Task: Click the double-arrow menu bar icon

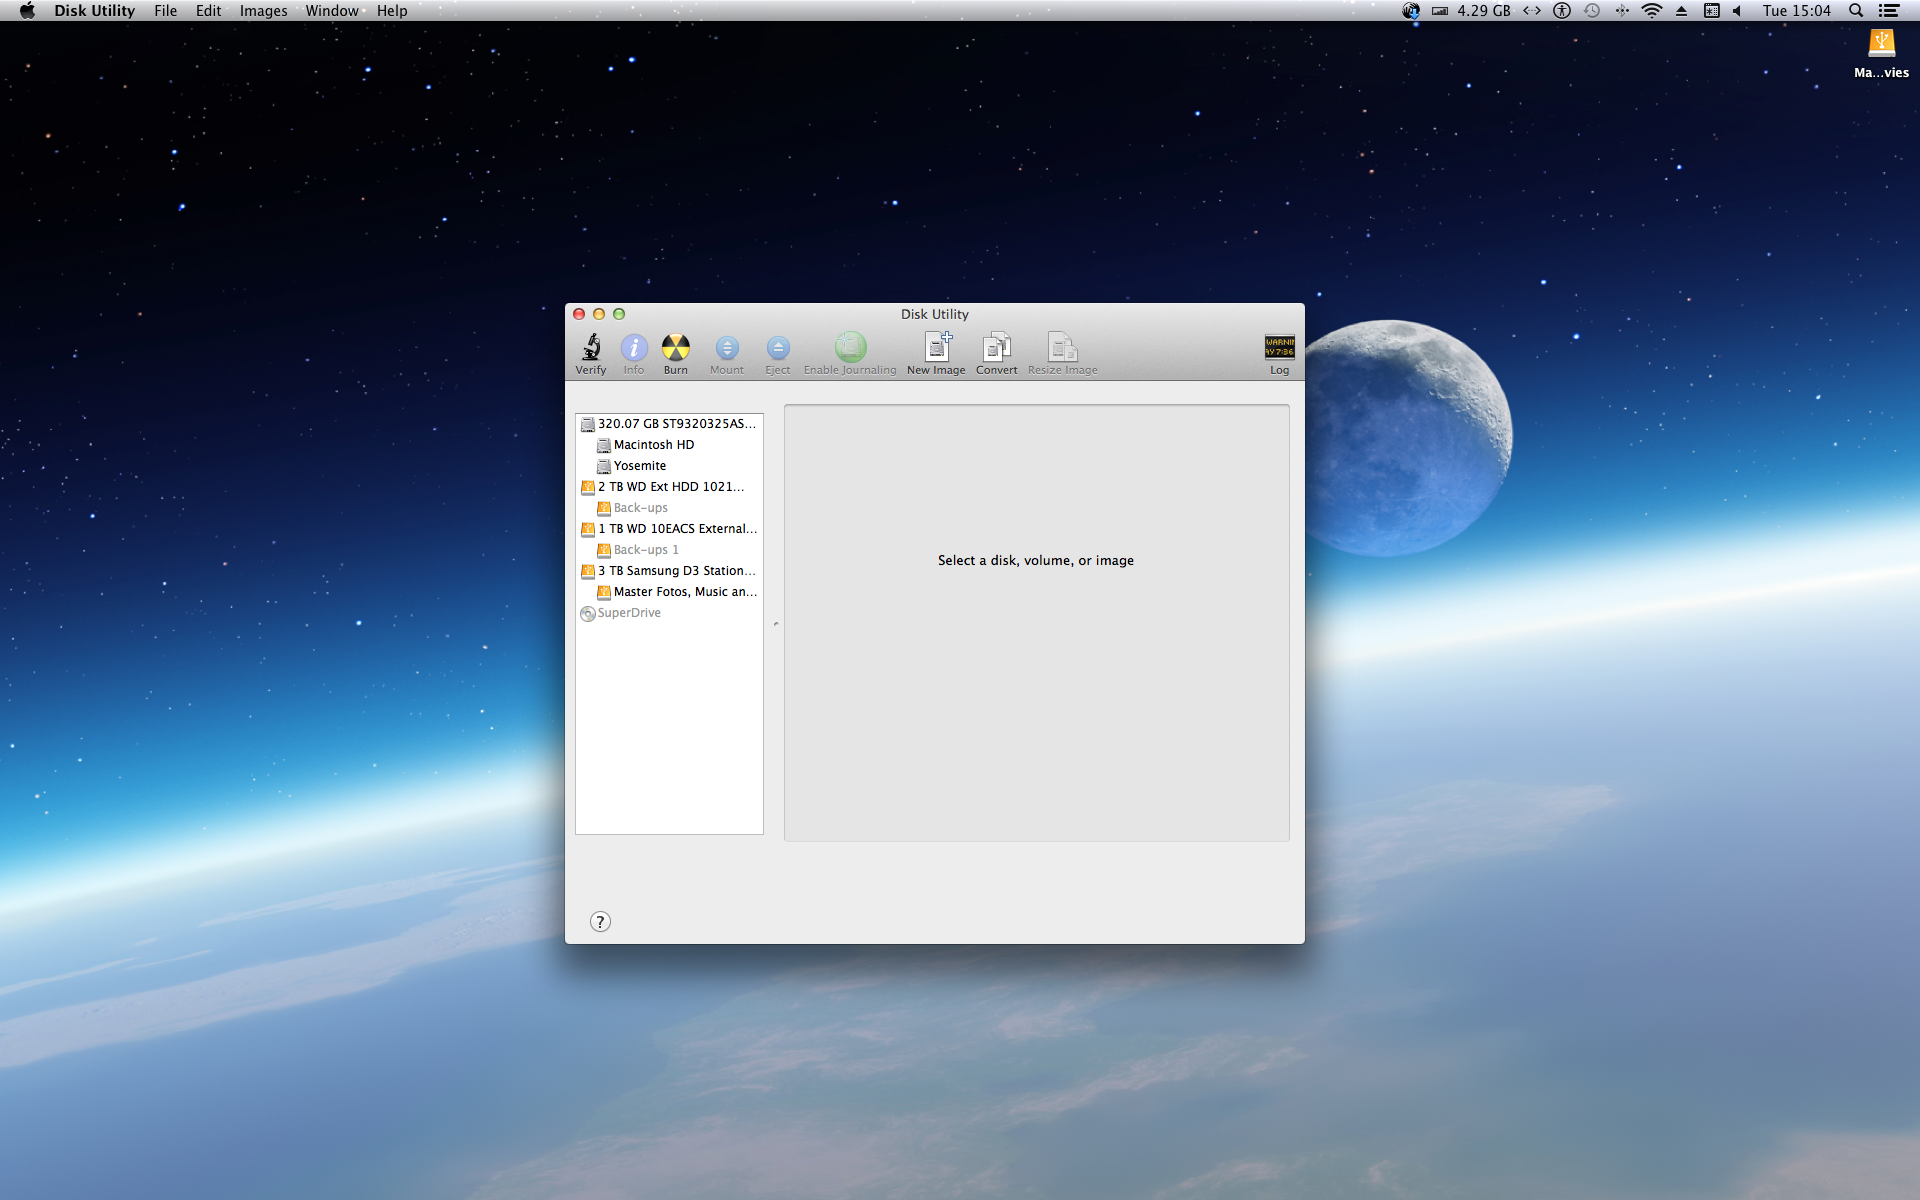Action: [1532, 11]
